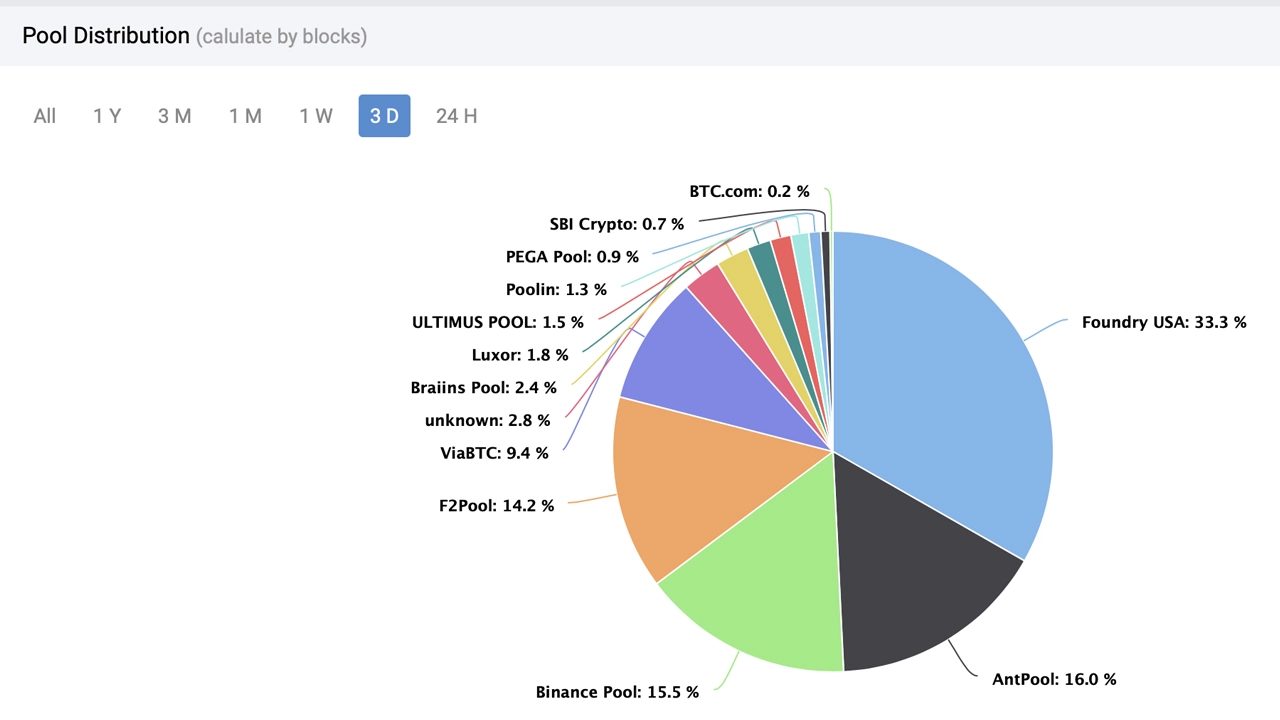1280x720 pixels.
Task: Select the ViaBTC: 9.4 % label
Action: pos(494,453)
